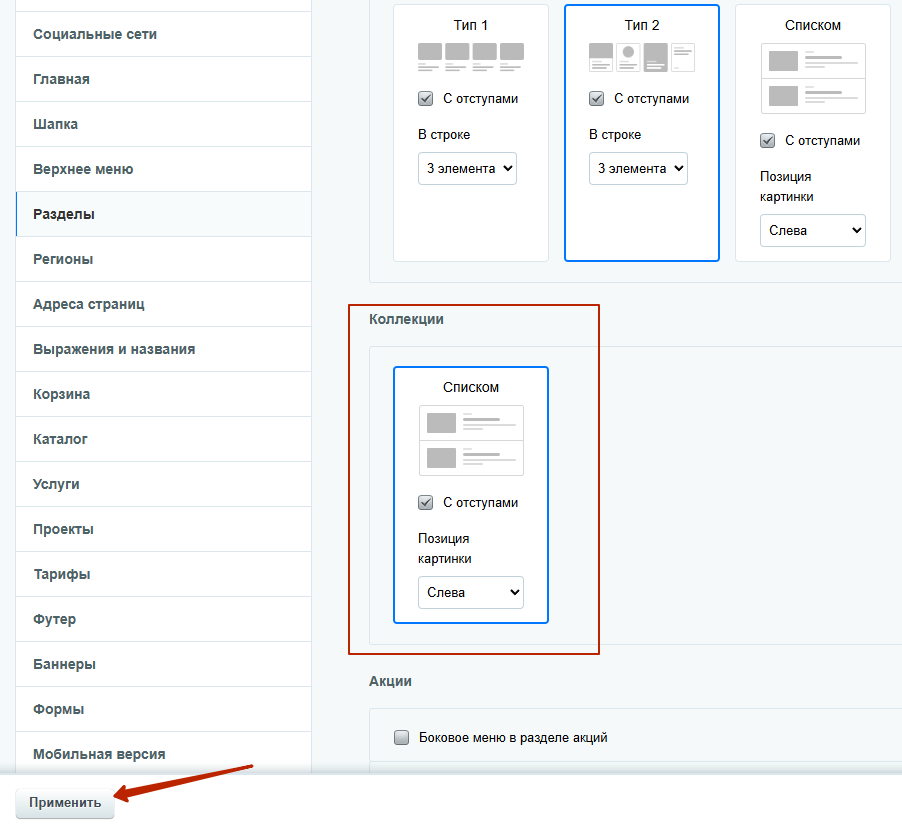The width and height of the screenshot is (902, 826).
Task: Toggle С отступами in the Коллекции card
Action: (426, 503)
